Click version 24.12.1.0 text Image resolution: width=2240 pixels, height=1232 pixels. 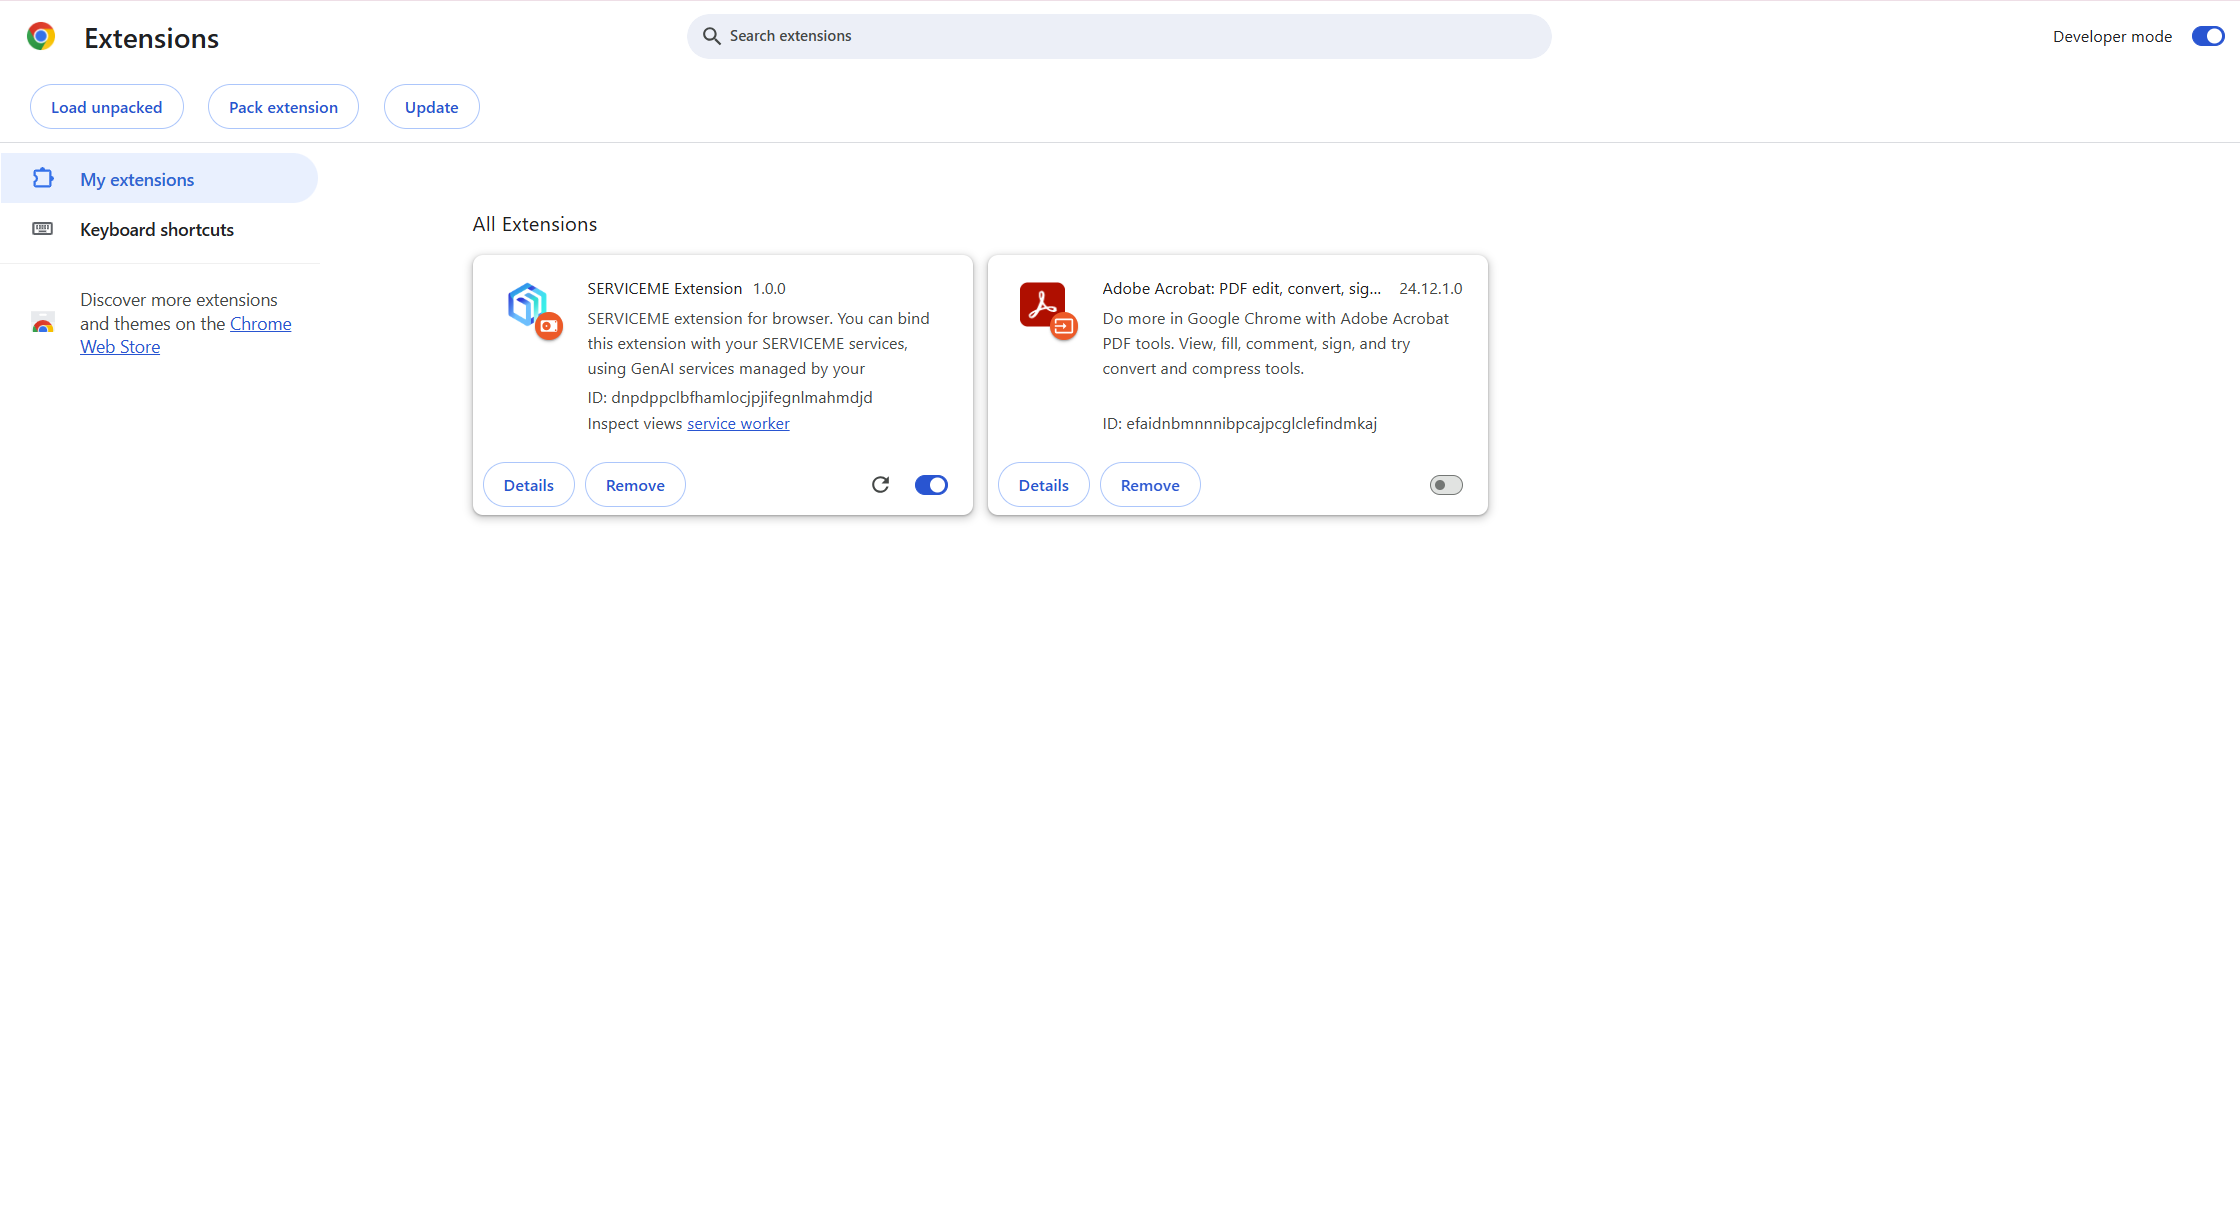pyautogui.click(x=1431, y=289)
